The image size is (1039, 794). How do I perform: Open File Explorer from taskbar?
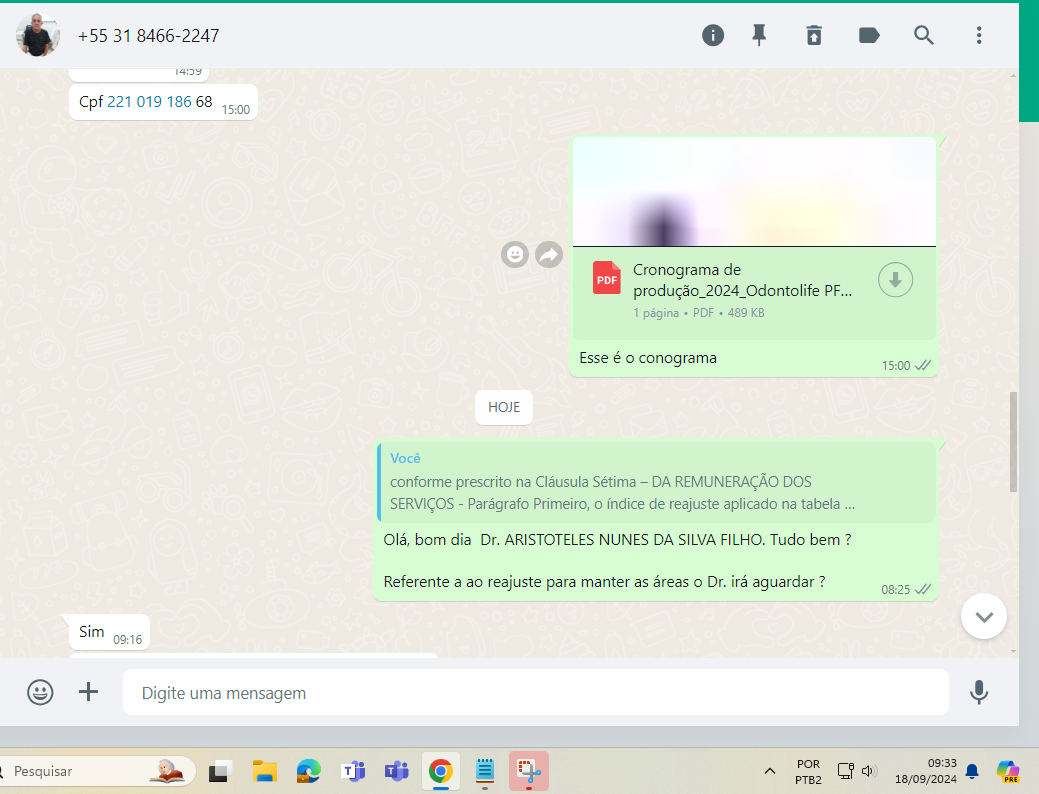[264, 771]
